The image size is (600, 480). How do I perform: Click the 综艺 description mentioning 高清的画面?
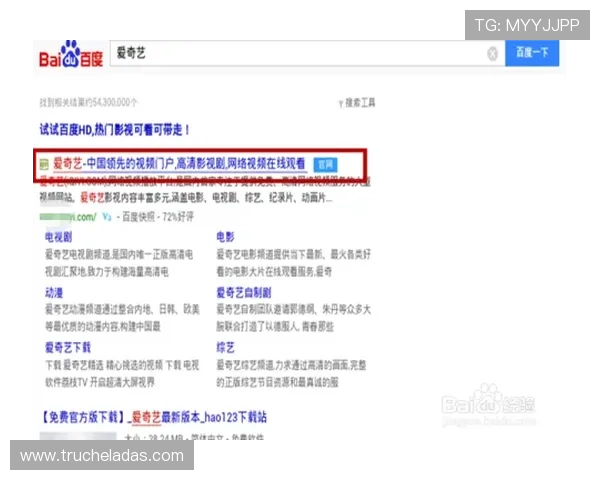point(292,373)
